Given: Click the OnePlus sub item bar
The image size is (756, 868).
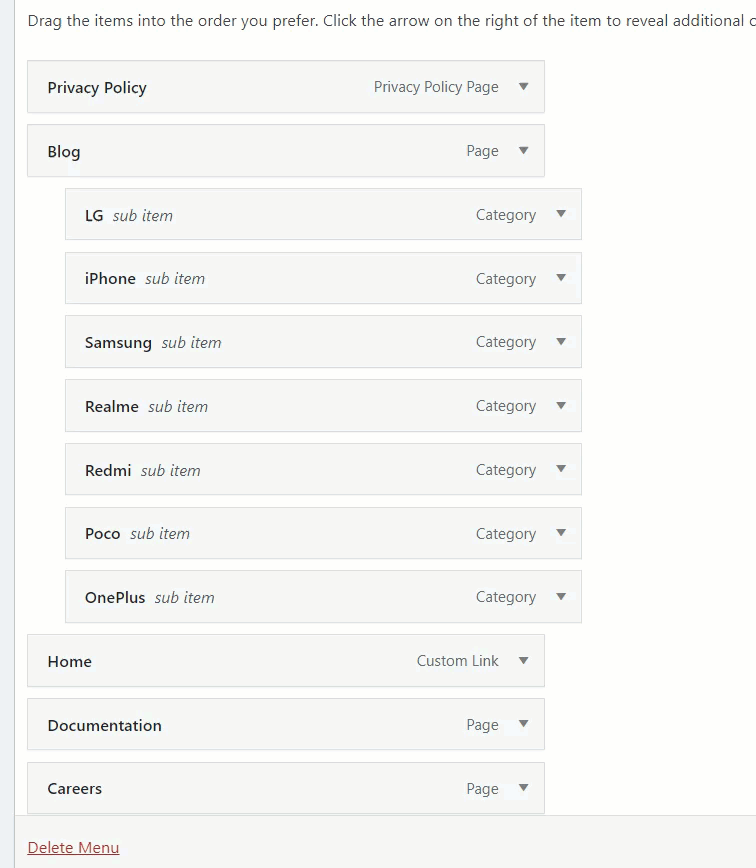Looking at the screenshot, I should coord(323,597).
